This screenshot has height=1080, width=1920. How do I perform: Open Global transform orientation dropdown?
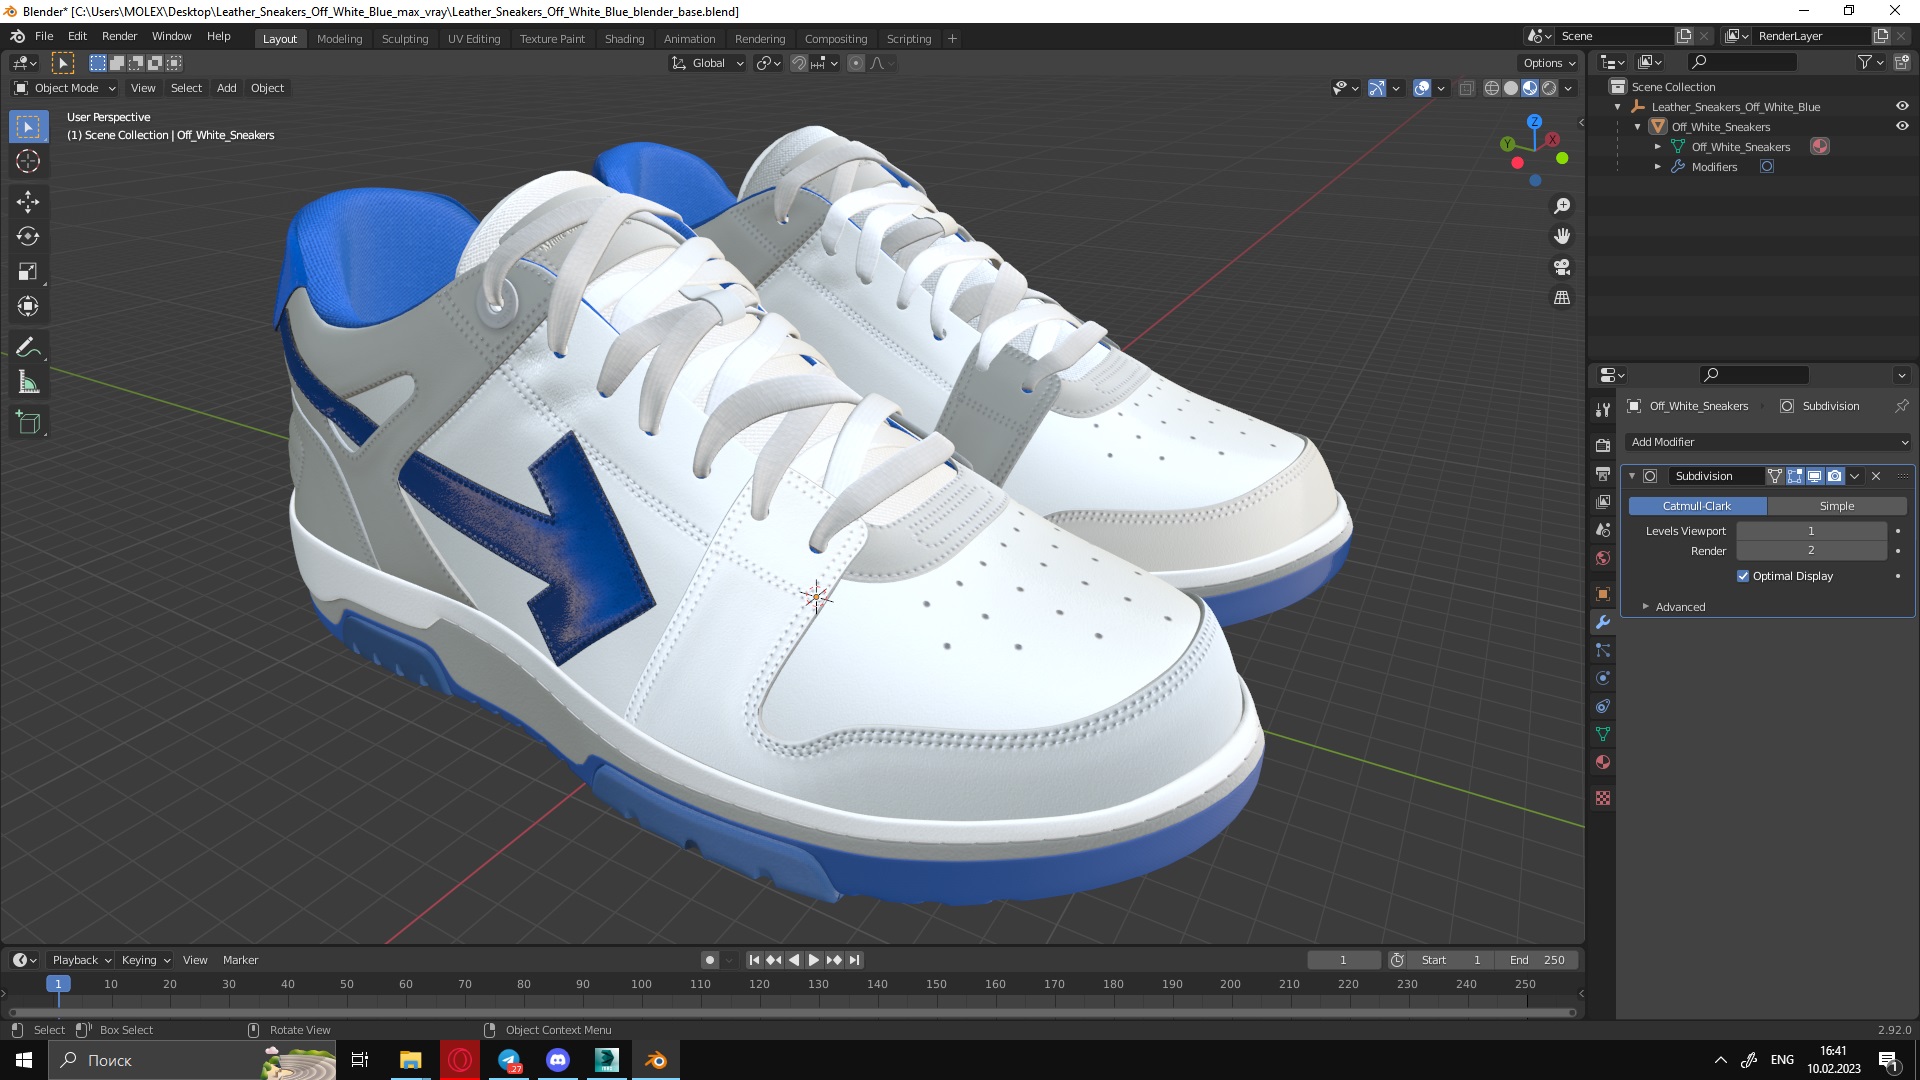click(x=707, y=63)
